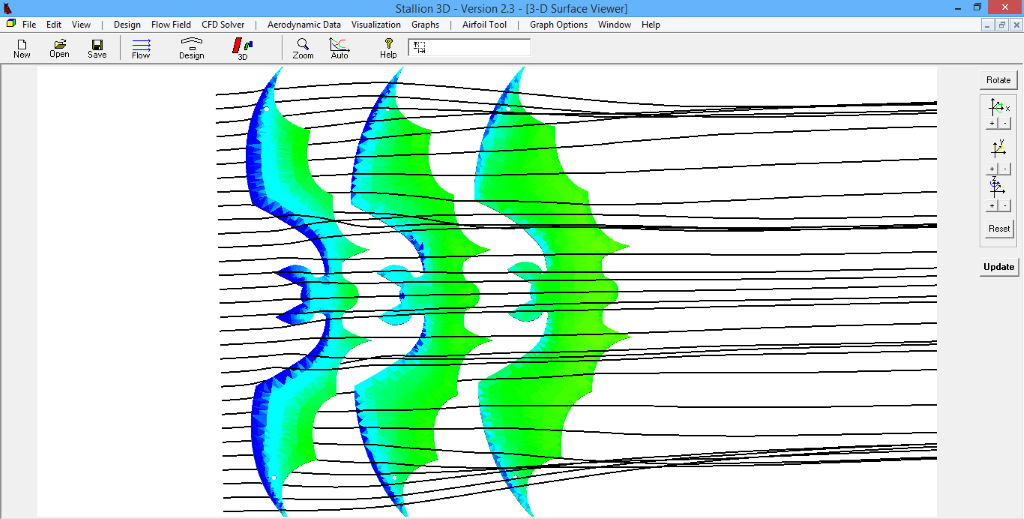Viewport: 1024px width, 519px height.
Task: Close the inner 3-D Surface Viewer window
Action: pos(1016,25)
